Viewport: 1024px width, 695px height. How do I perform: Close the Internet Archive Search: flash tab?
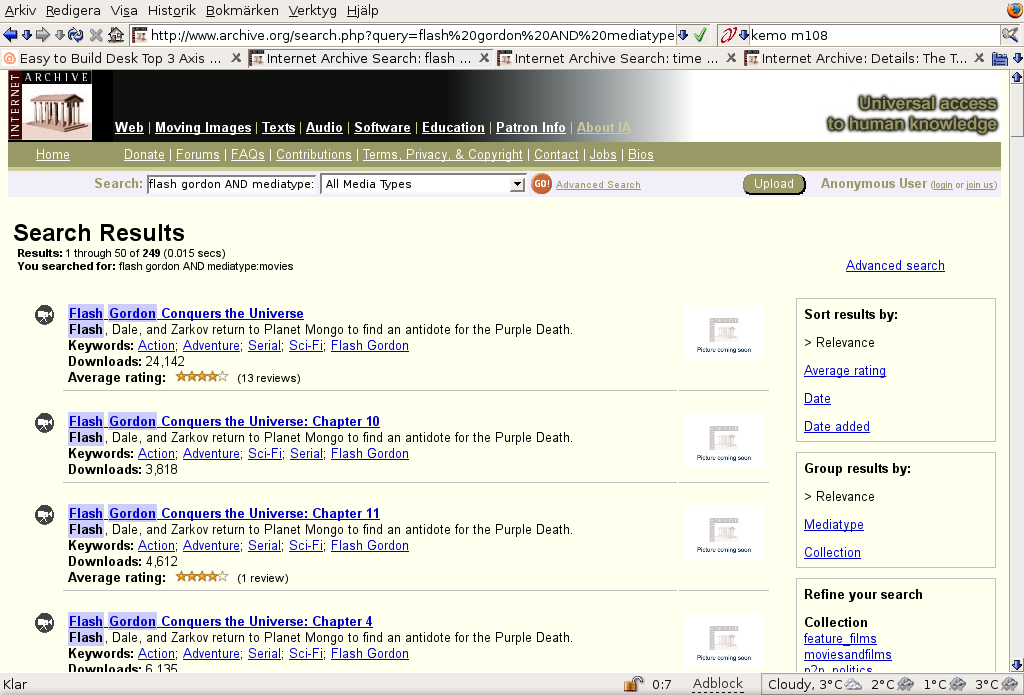484,58
